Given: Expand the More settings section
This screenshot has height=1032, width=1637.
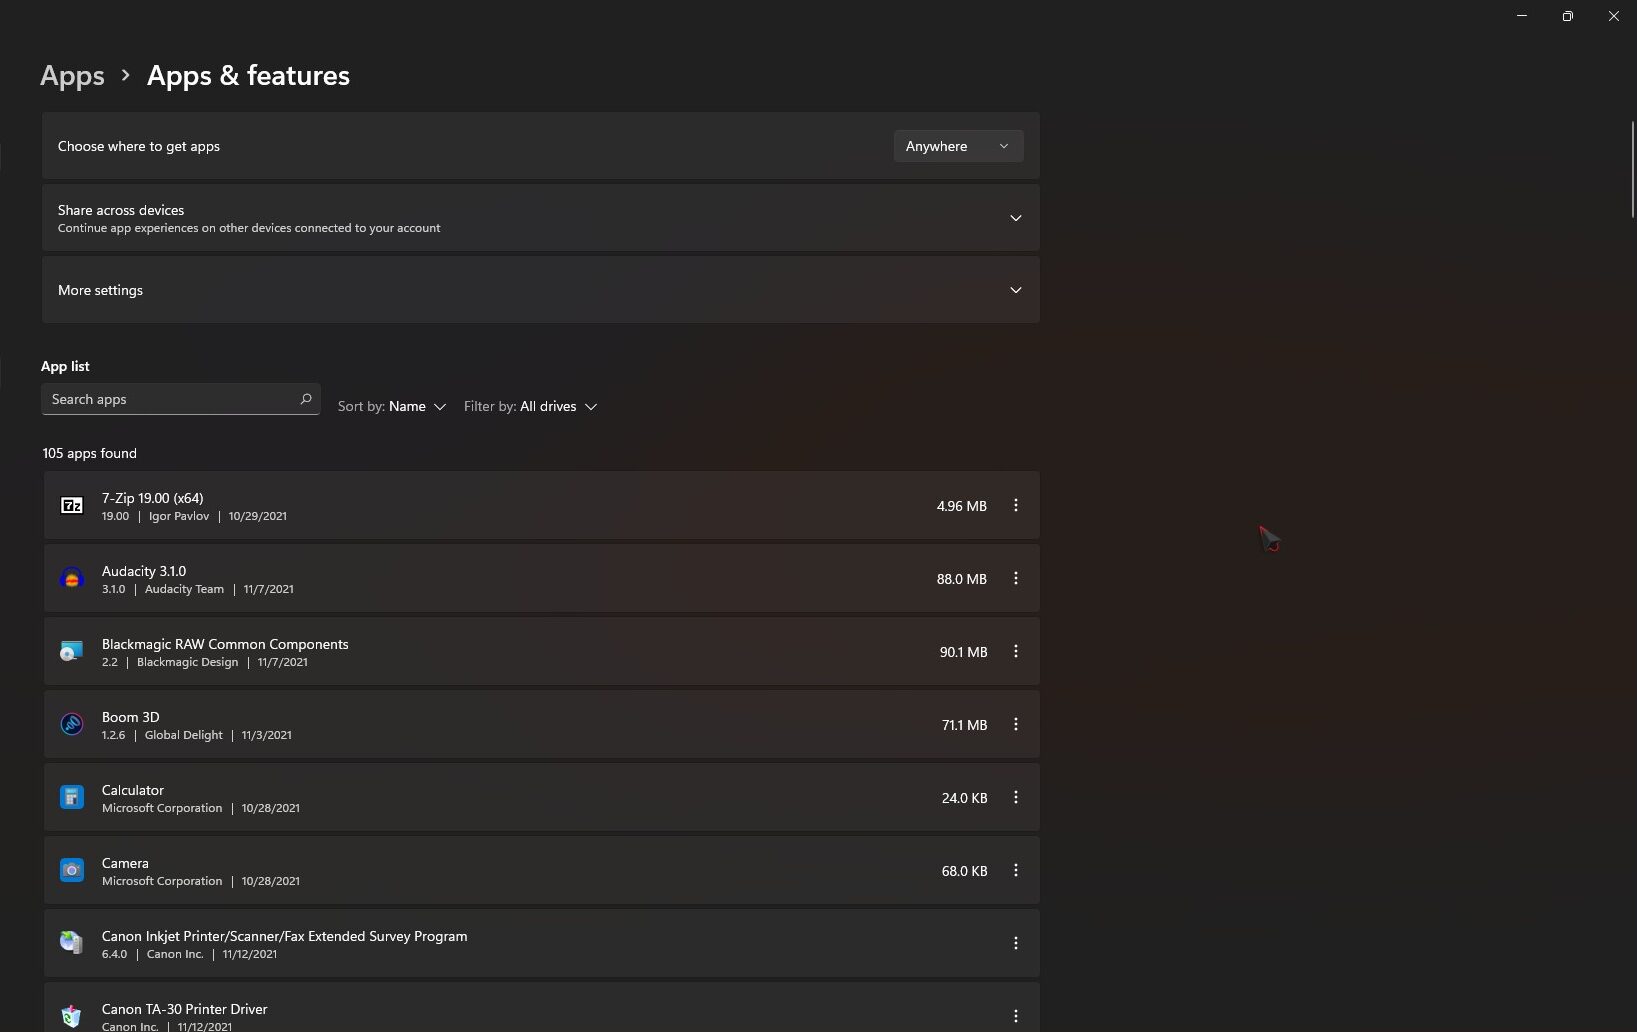Looking at the screenshot, I should pyautogui.click(x=1015, y=290).
